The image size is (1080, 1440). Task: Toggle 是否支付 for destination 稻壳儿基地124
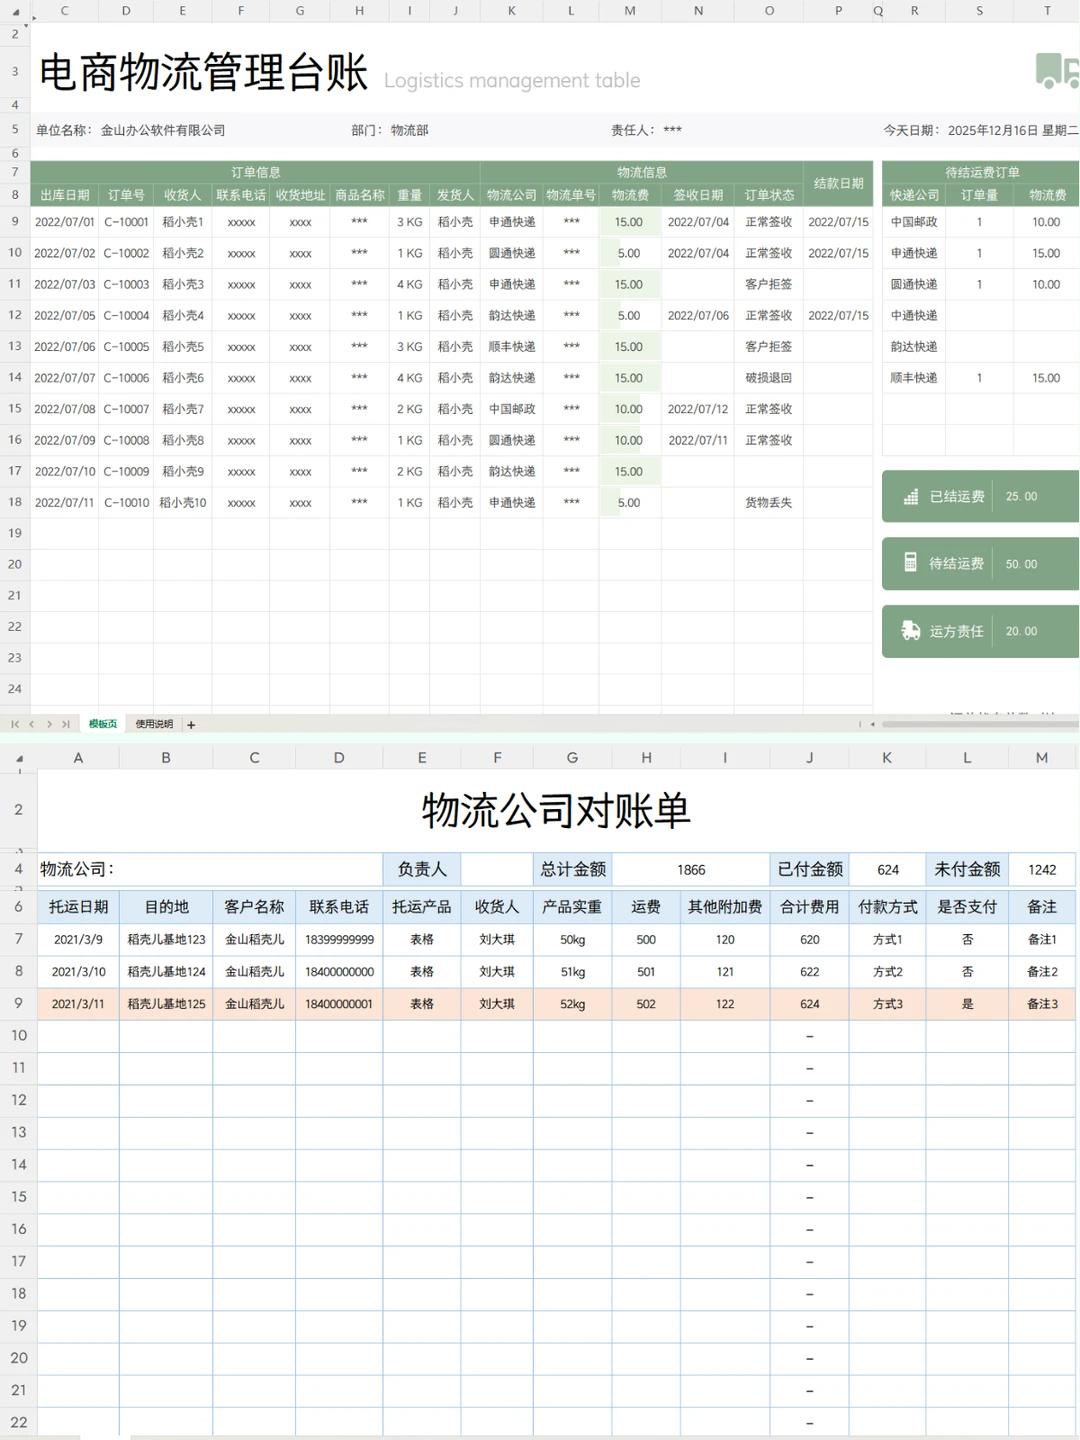966,971
